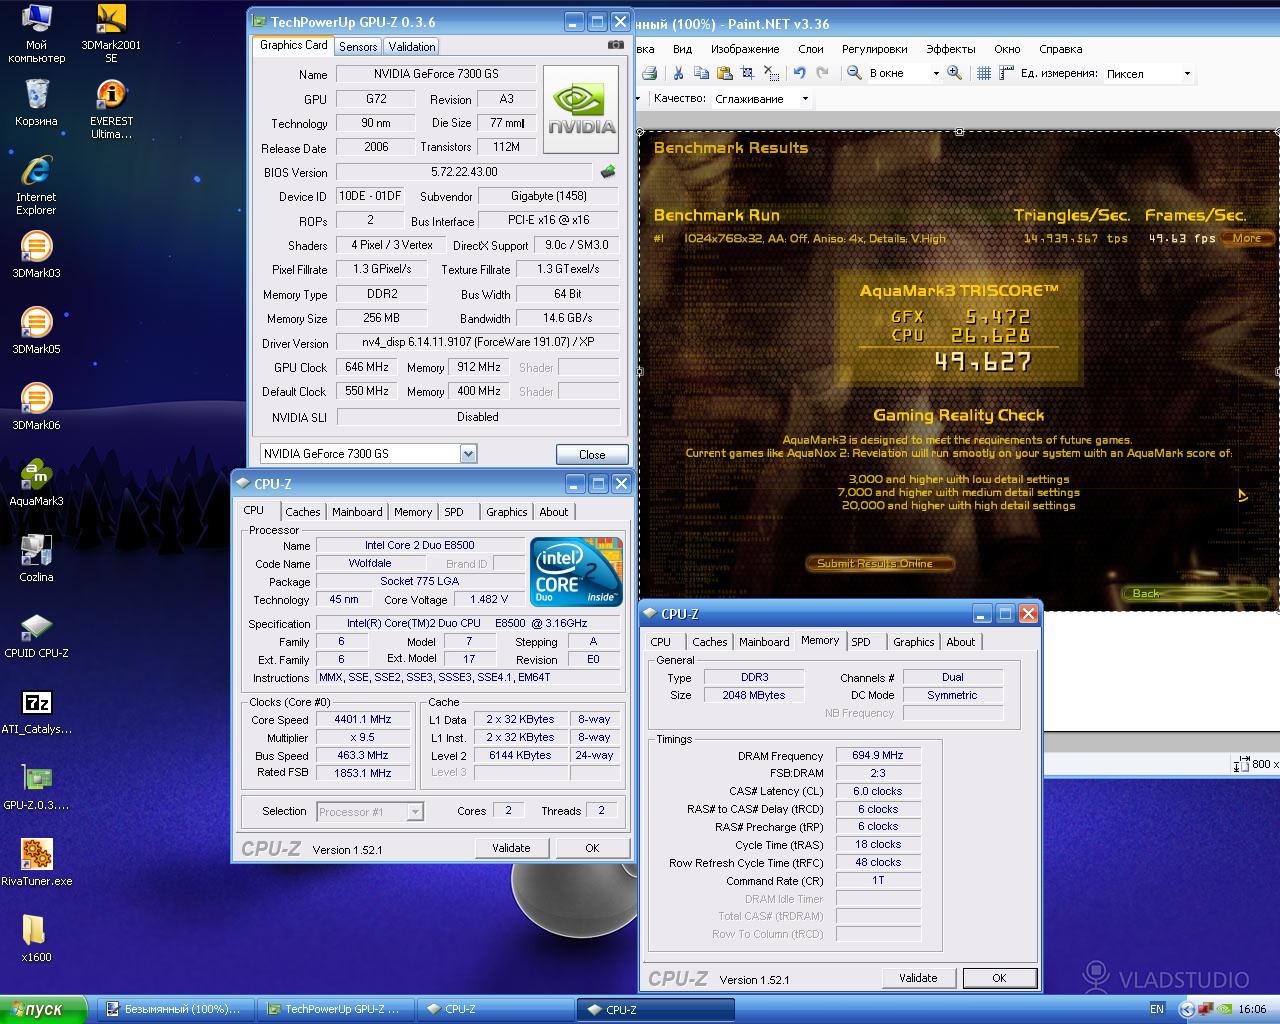Viewport: 1280px width, 1024px height.
Task: Switch to the Validation tab in GPU-Z
Action: (412, 47)
